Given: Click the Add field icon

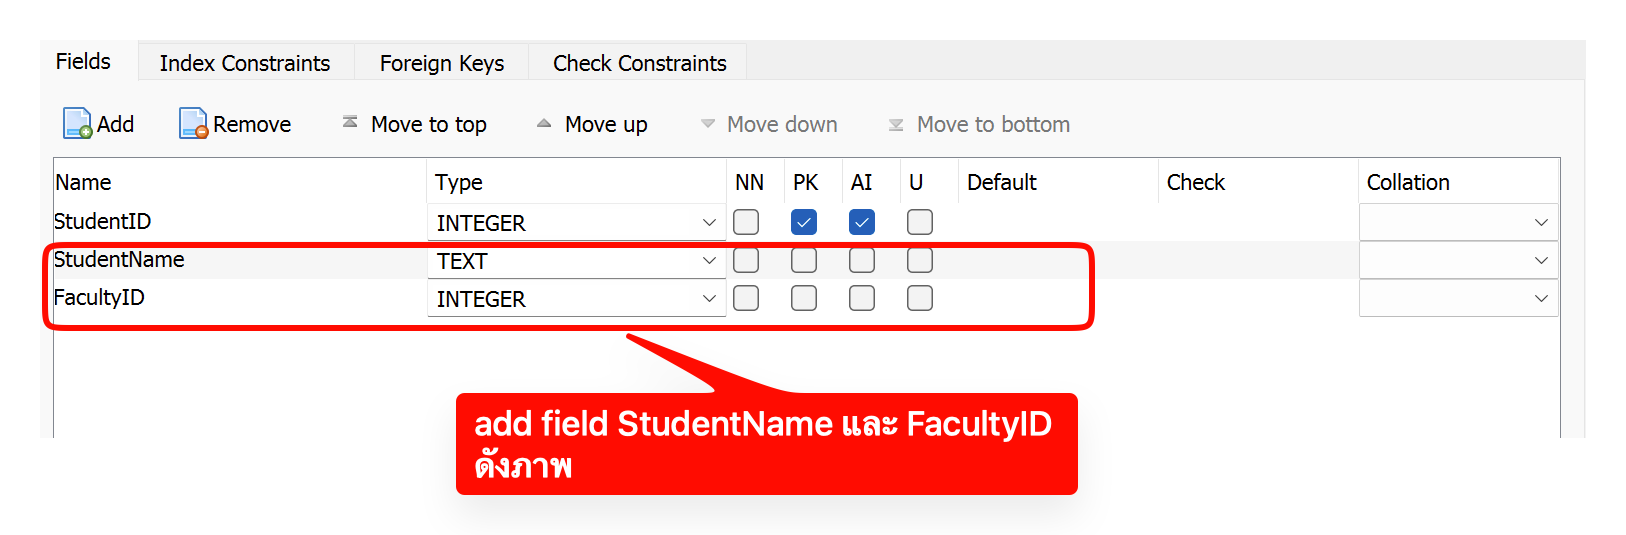Looking at the screenshot, I should [78, 124].
